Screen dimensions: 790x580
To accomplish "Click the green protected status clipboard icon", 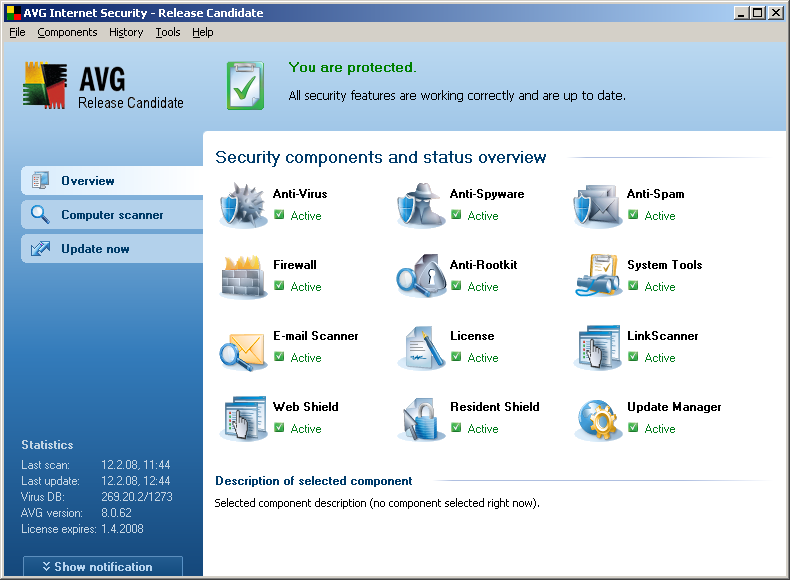I will pyautogui.click(x=245, y=86).
